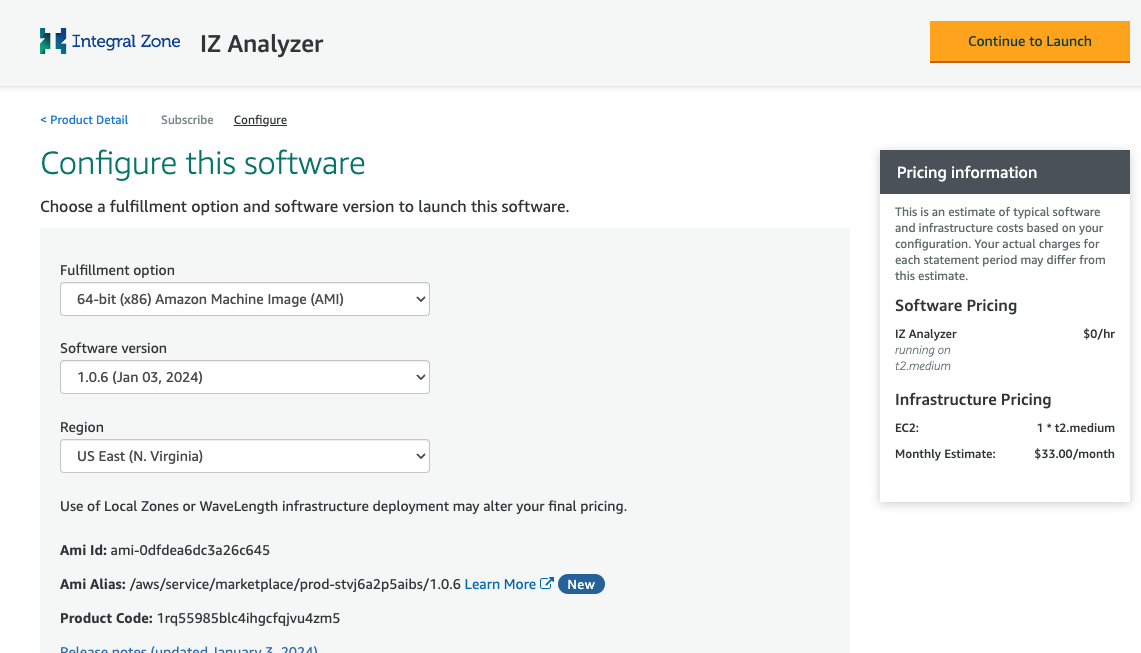Open the Software version dropdown

coord(244,377)
